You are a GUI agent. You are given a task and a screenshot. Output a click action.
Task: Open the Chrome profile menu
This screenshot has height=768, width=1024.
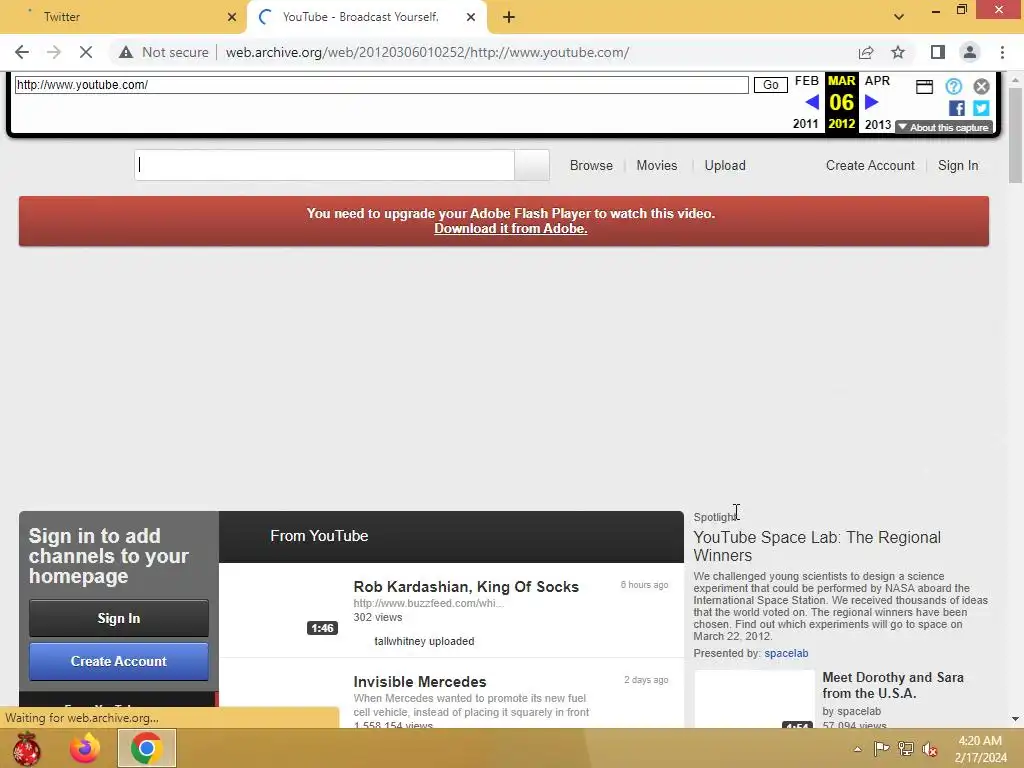pos(970,52)
